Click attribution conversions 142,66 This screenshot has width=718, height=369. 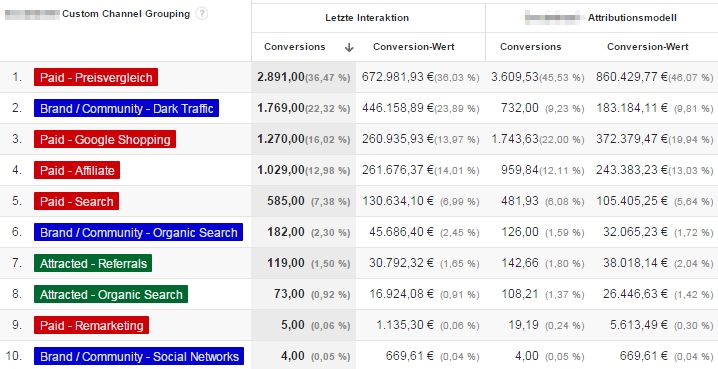click(520, 264)
